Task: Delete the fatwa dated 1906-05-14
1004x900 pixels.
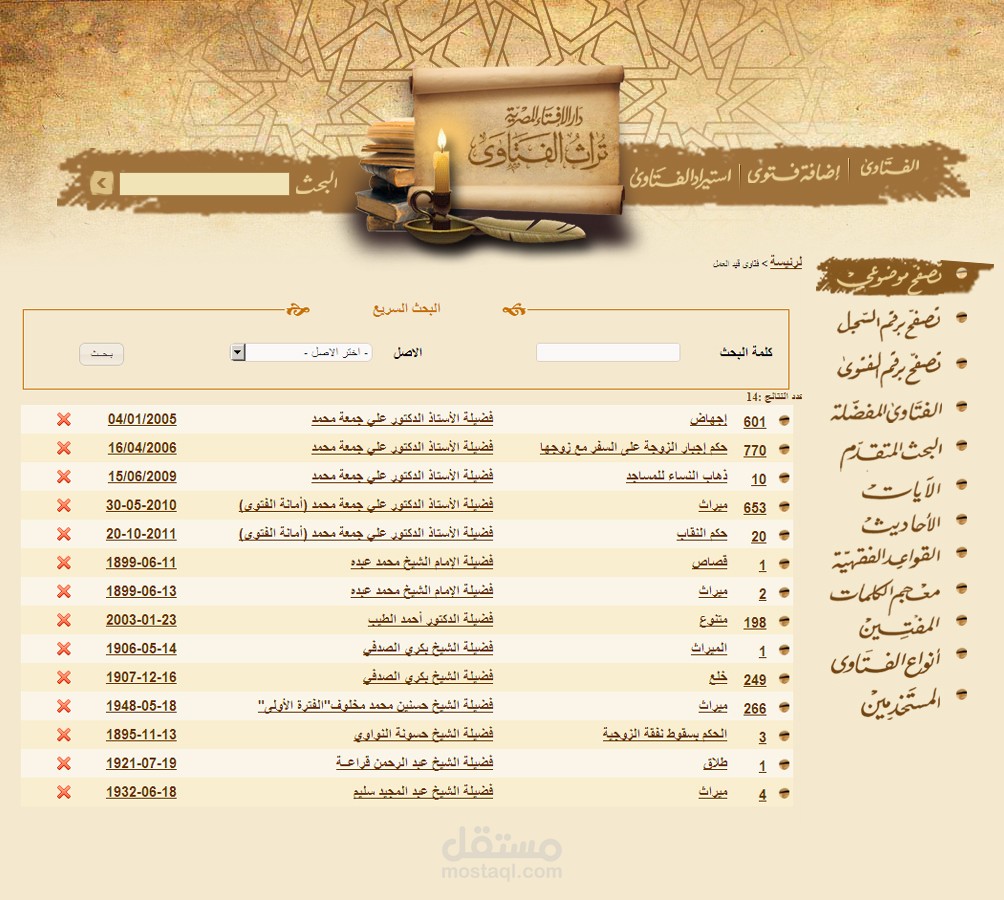Action: pyautogui.click(x=63, y=649)
